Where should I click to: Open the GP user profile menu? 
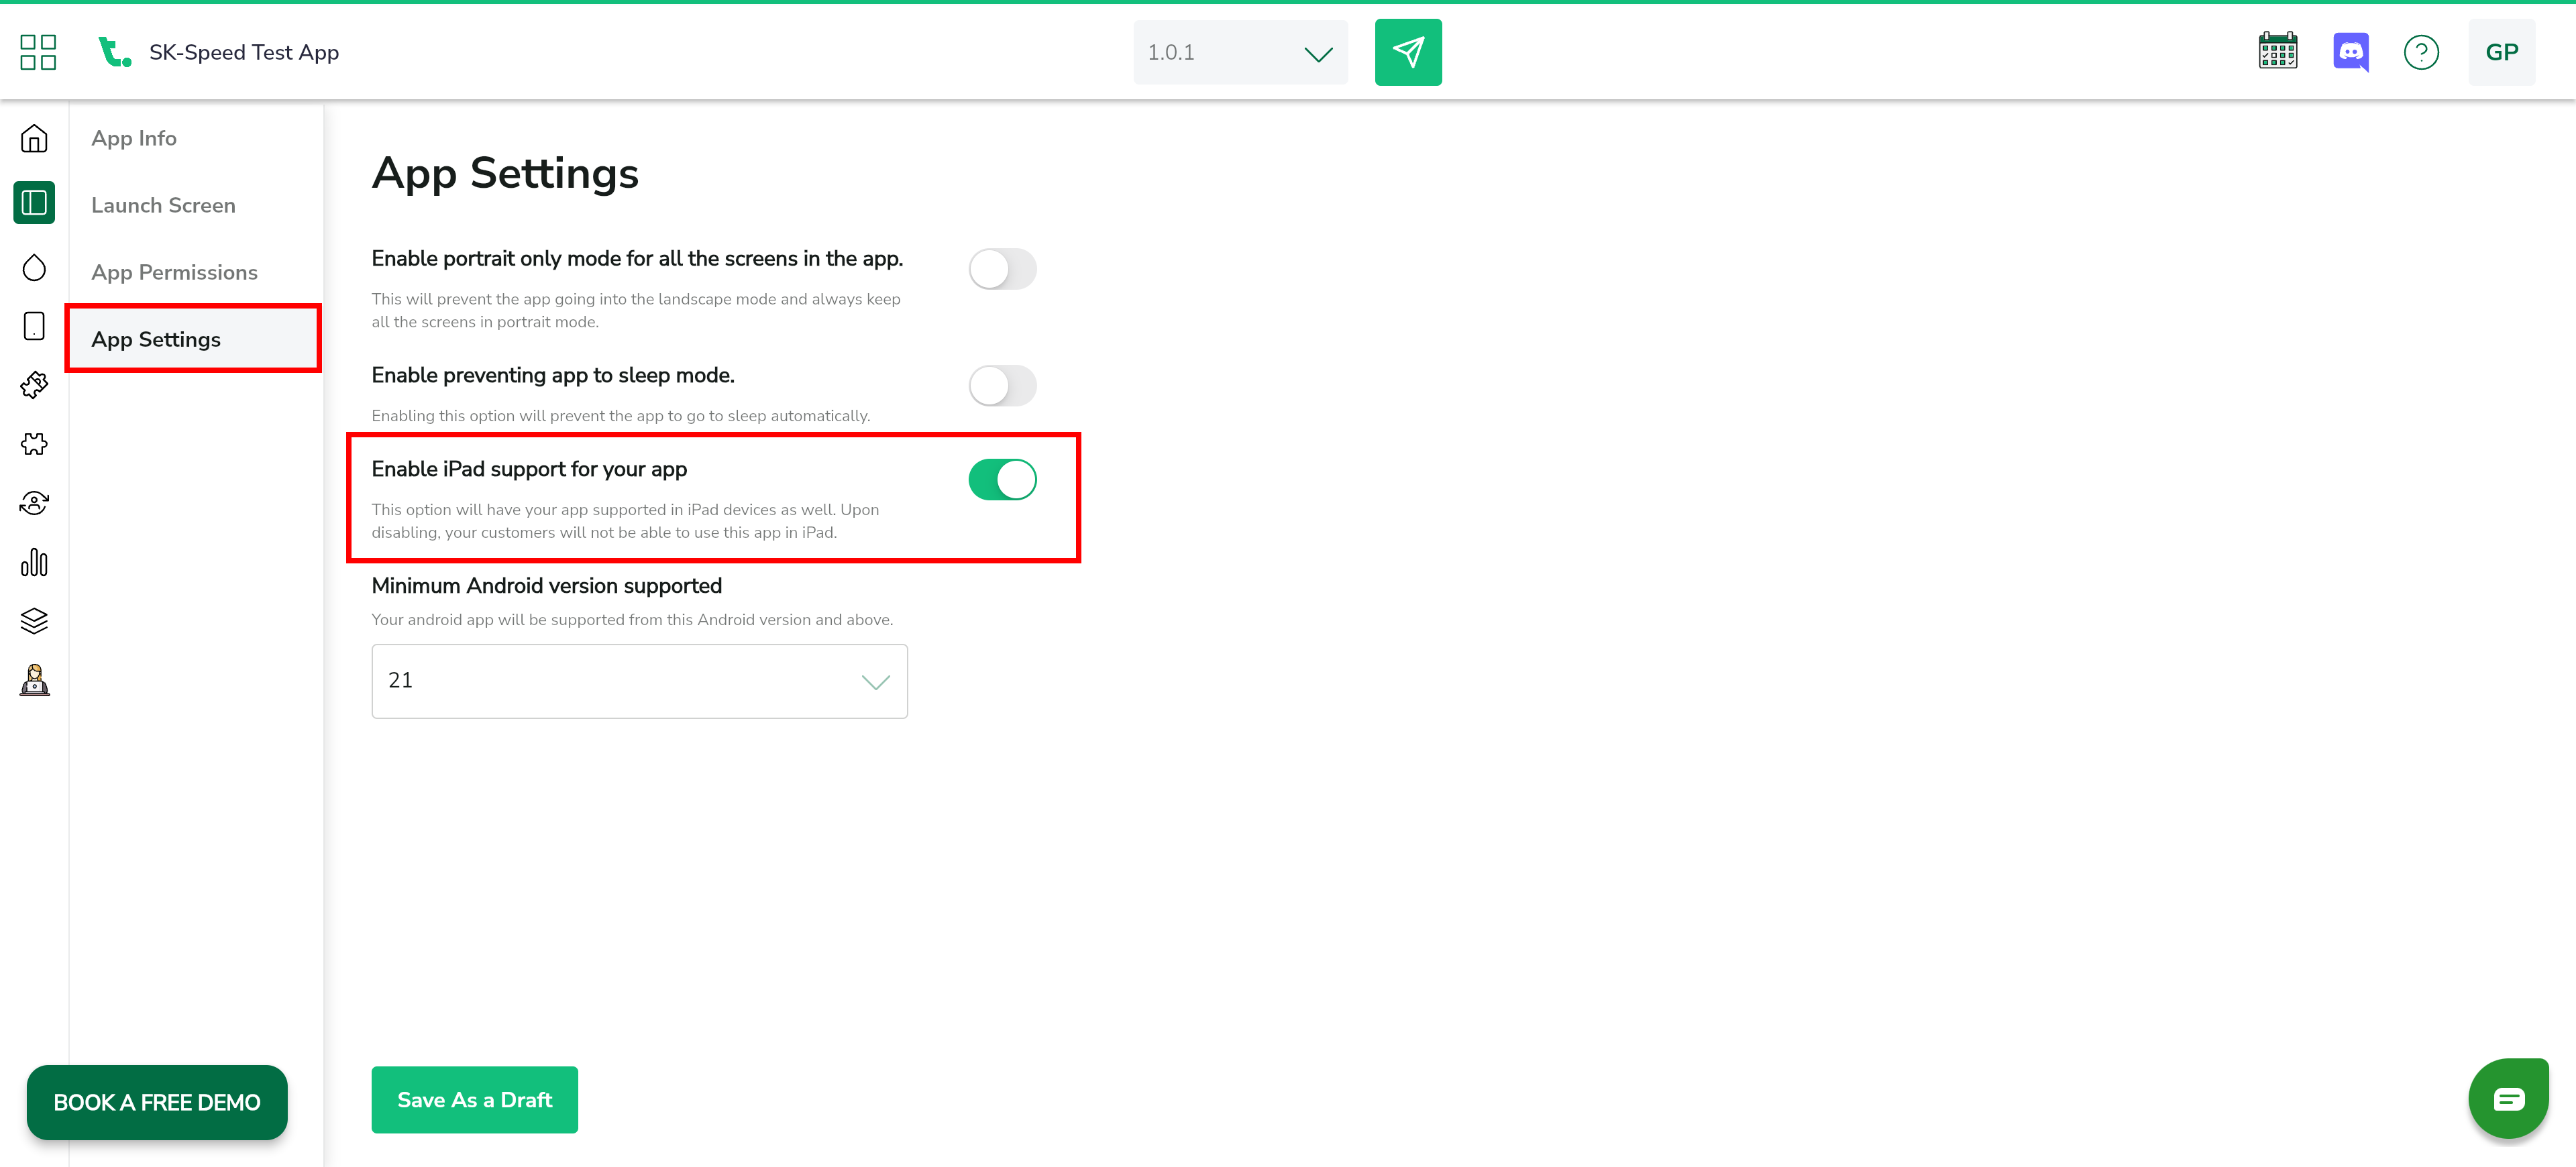click(2501, 52)
